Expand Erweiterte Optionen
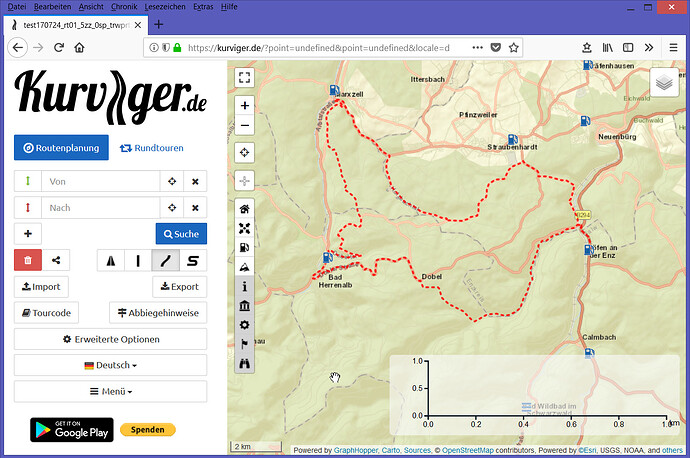 pyautogui.click(x=110, y=339)
